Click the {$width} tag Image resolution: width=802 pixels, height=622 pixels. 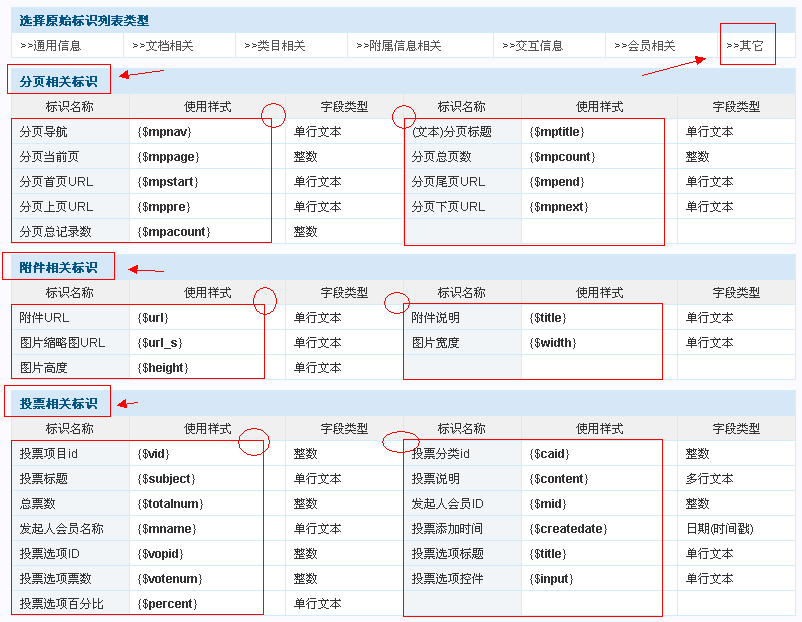553,343
